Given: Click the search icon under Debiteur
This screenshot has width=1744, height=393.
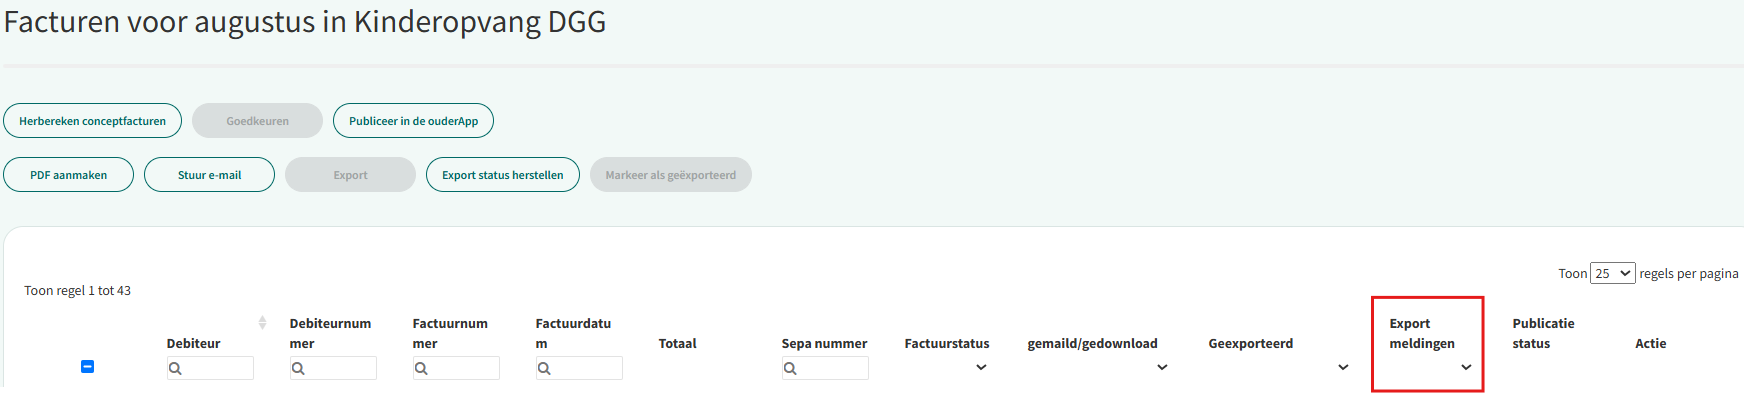Looking at the screenshot, I should click(175, 369).
